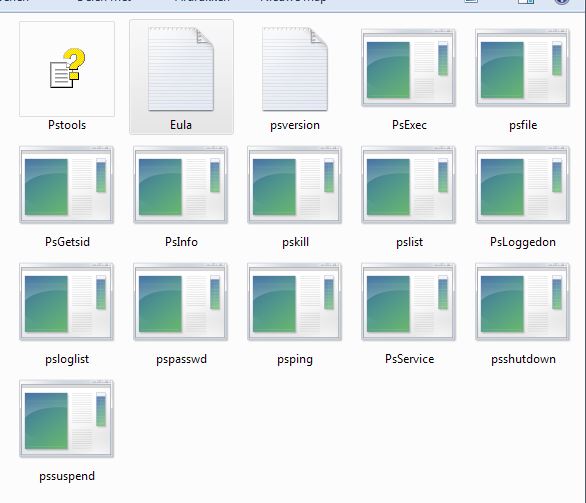Viewport: 586px width, 503px height.
Task: Click the 'PsLoggedon' file name label
Action: 523,242
